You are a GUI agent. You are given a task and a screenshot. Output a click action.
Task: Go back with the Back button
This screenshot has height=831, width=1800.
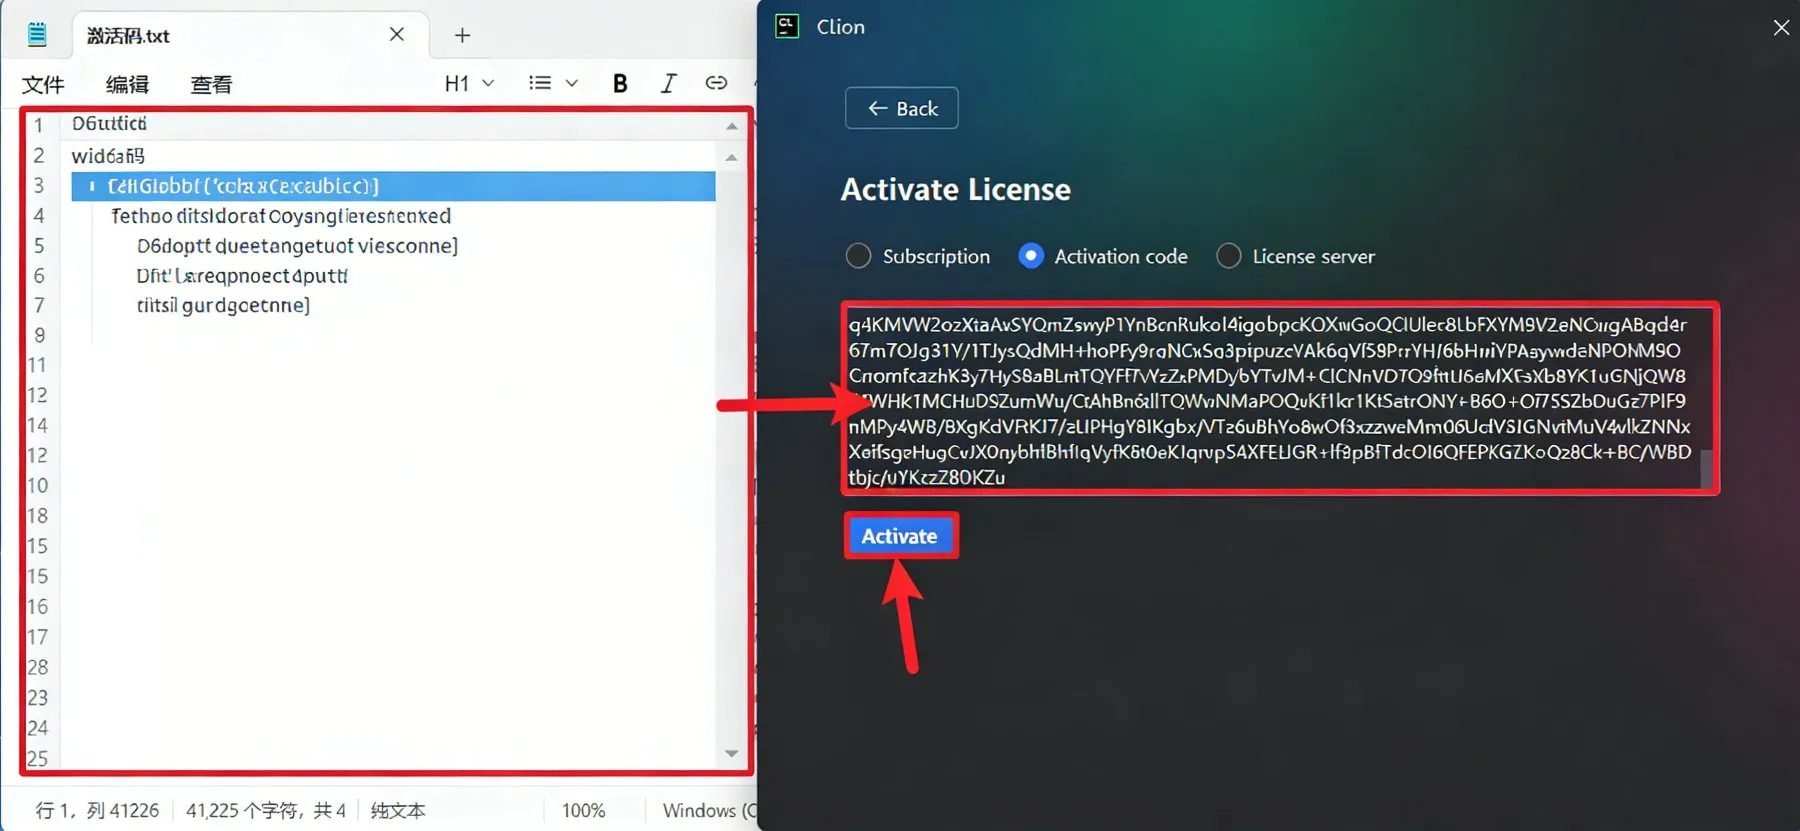(x=901, y=108)
